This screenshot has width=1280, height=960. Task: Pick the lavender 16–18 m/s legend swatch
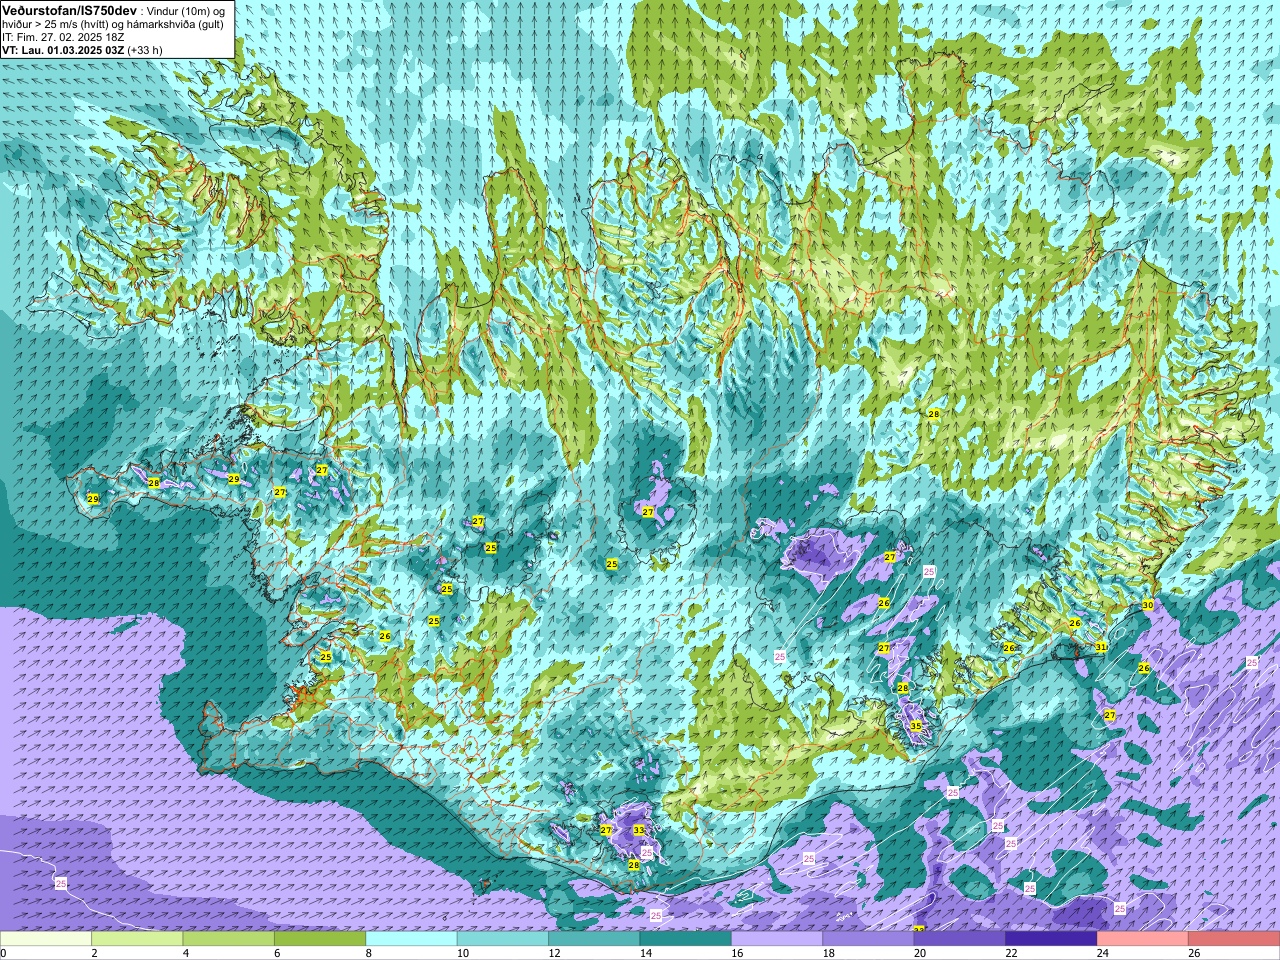(776, 939)
